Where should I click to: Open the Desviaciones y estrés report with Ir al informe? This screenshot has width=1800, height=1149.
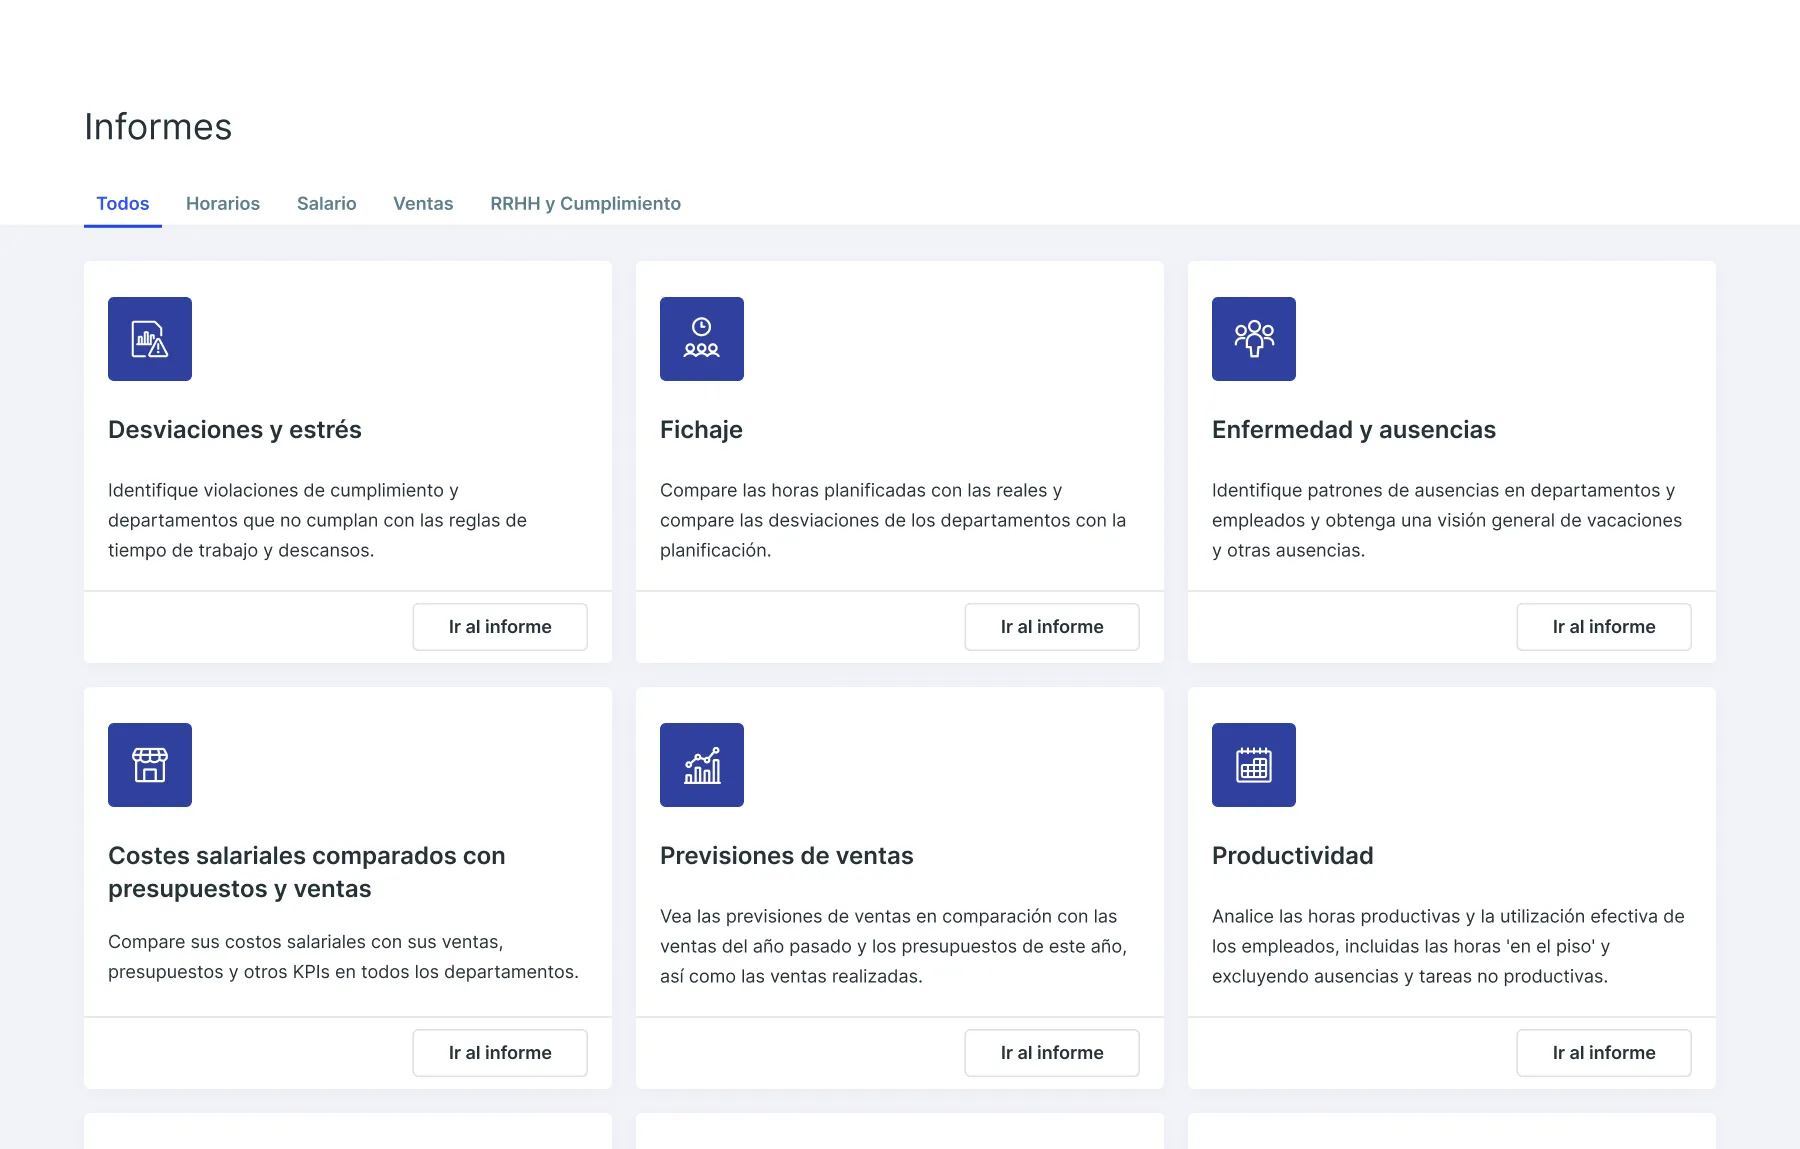coord(500,627)
